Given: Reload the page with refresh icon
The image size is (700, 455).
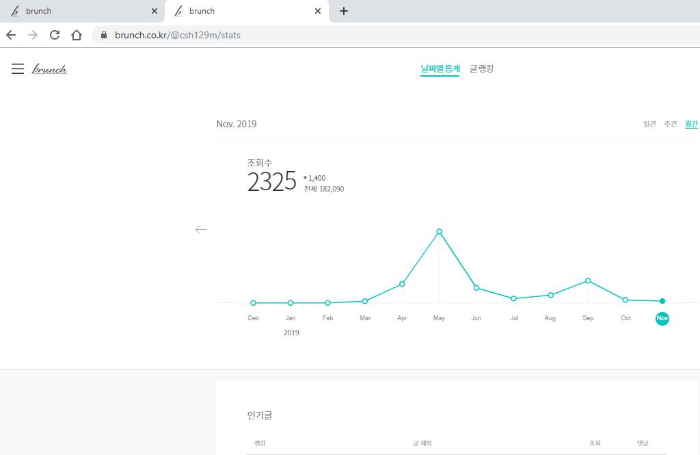Looking at the screenshot, I should click(x=54, y=35).
